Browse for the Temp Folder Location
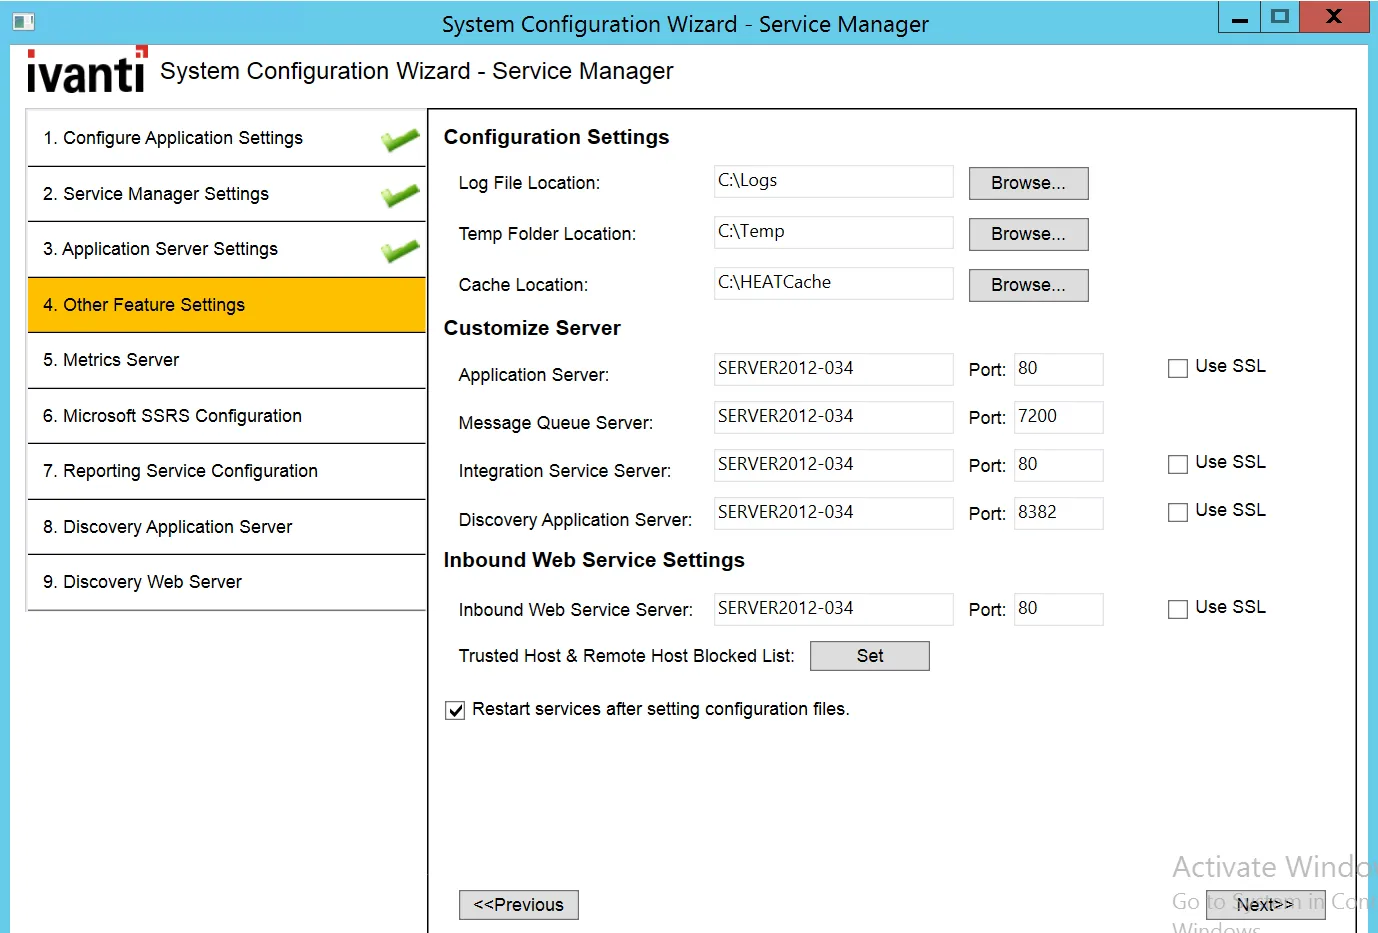 tap(1028, 234)
